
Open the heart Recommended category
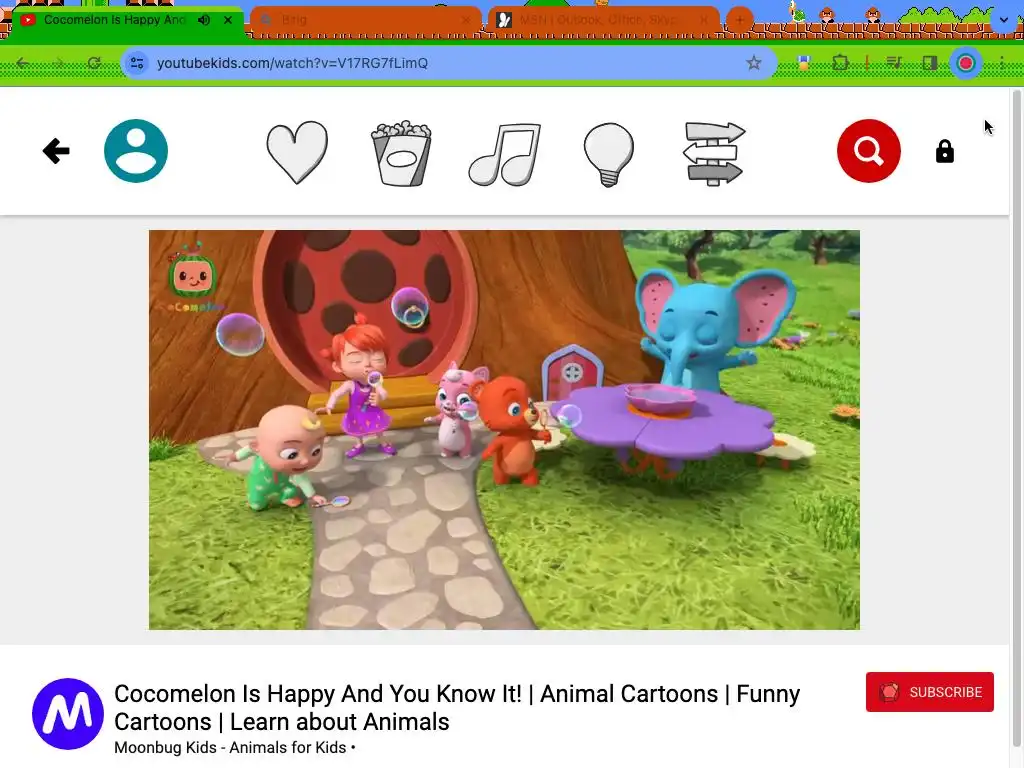(297, 152)
